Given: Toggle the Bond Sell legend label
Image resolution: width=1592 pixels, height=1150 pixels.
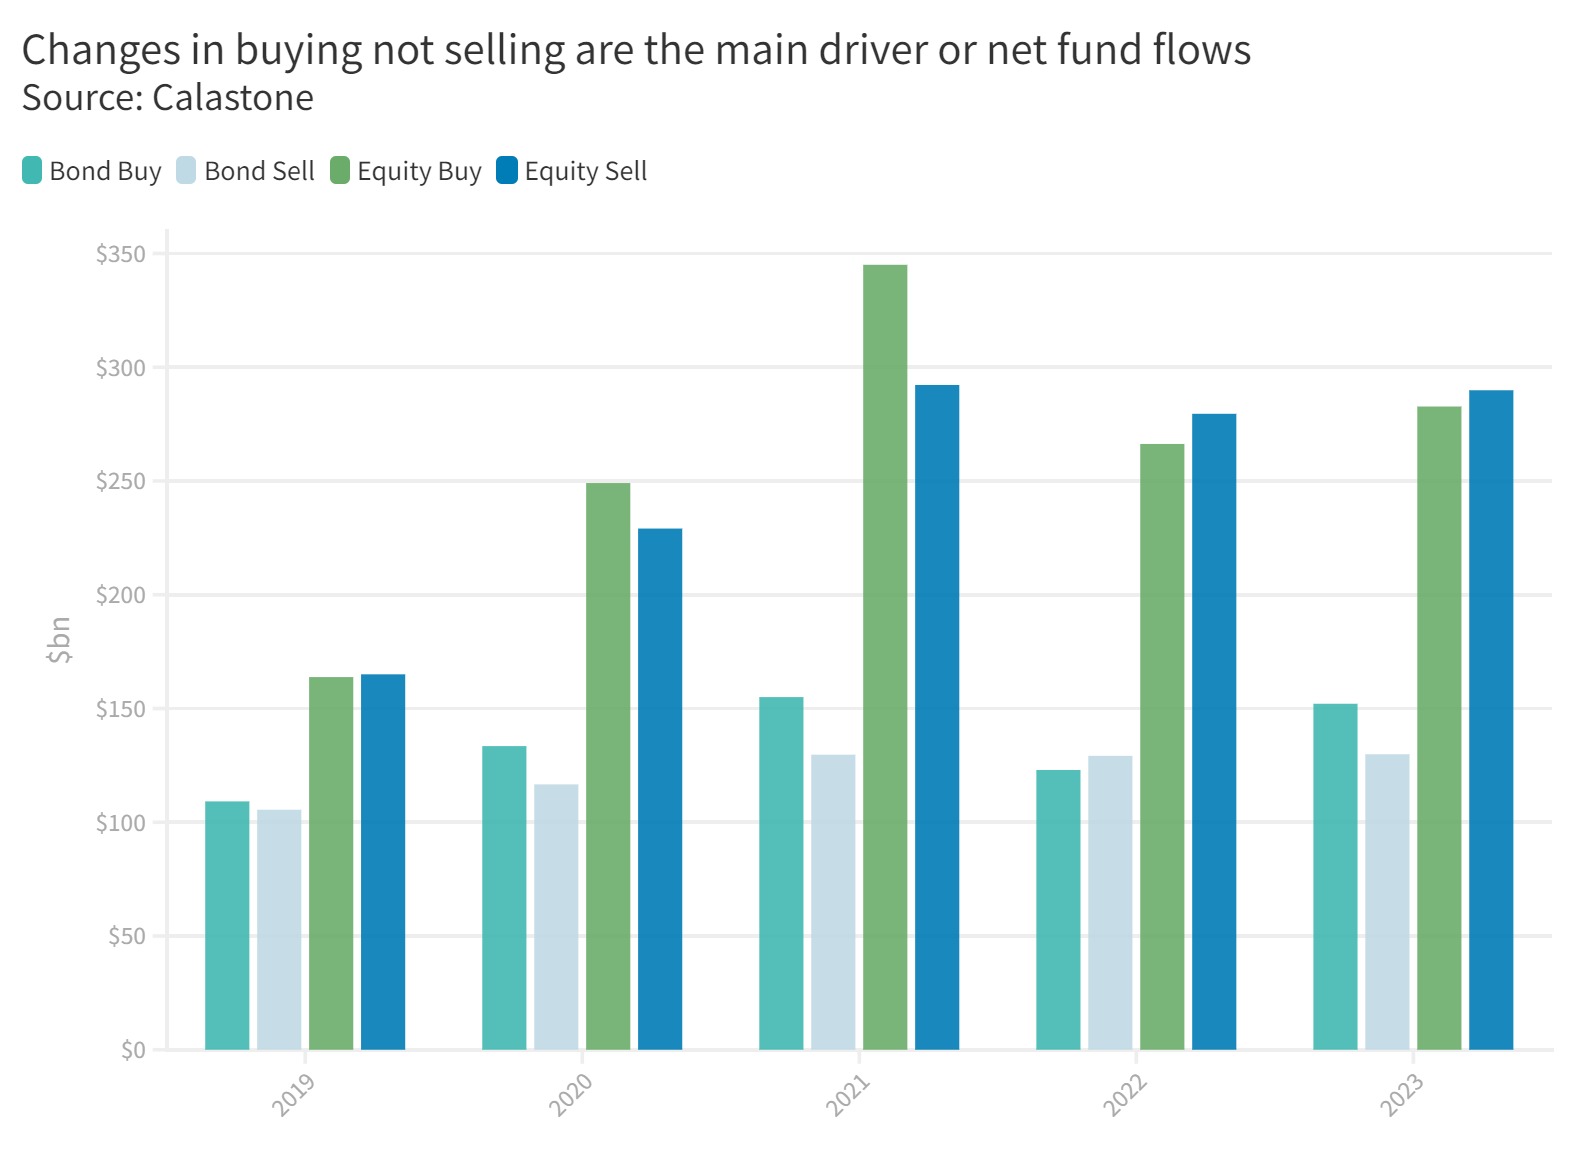Looking at the screenshot, I should coord(259,171).
